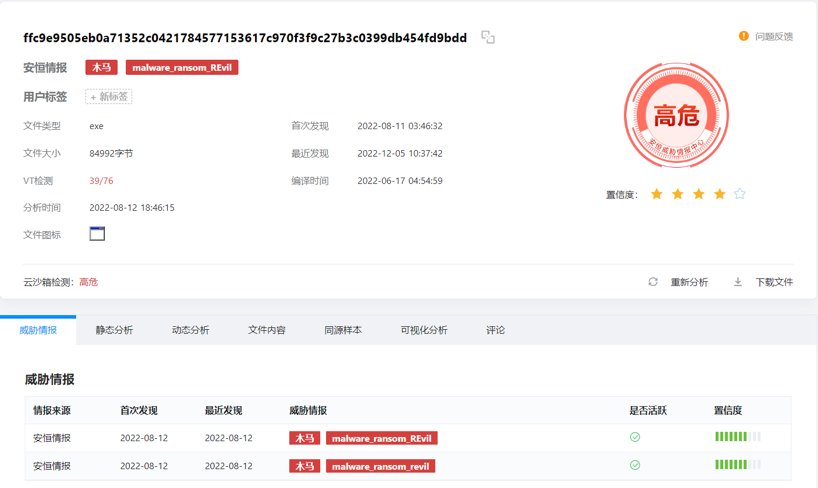818x488 pixels.
Task: Click the first gold confidence star
Action: [x=657, y=194]
